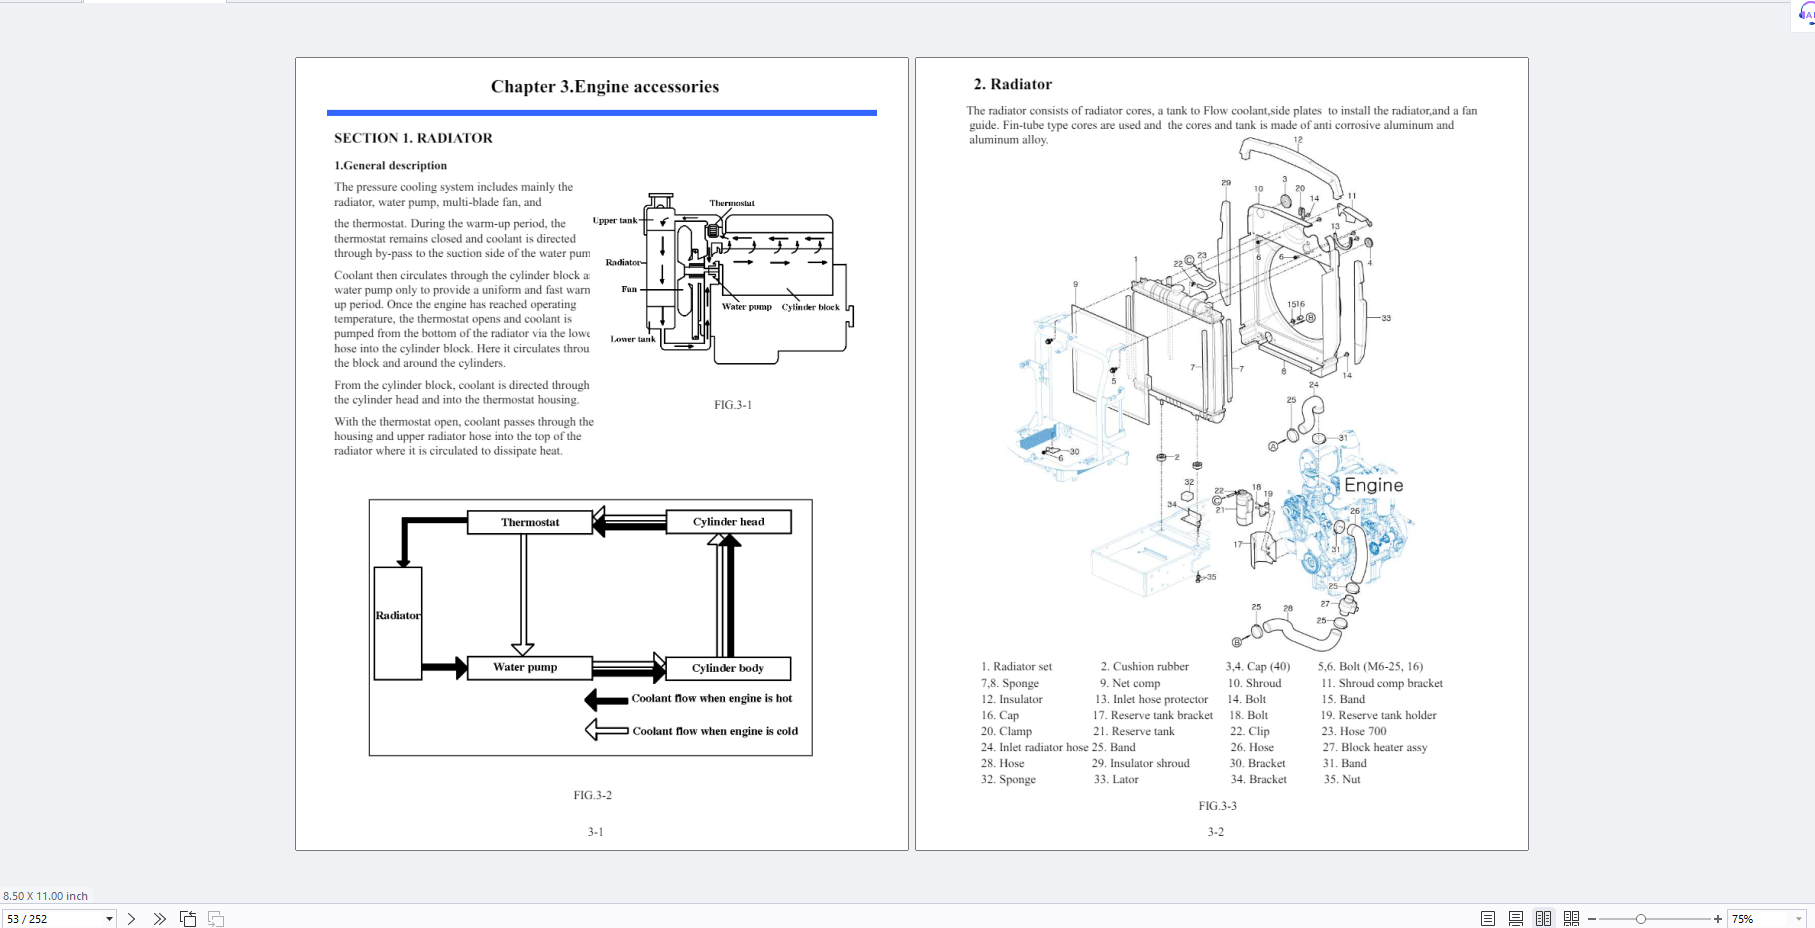The width and height of the screenshot is (1815, 928).
Task: Switch to single page view
Action: click(1488, 919)
